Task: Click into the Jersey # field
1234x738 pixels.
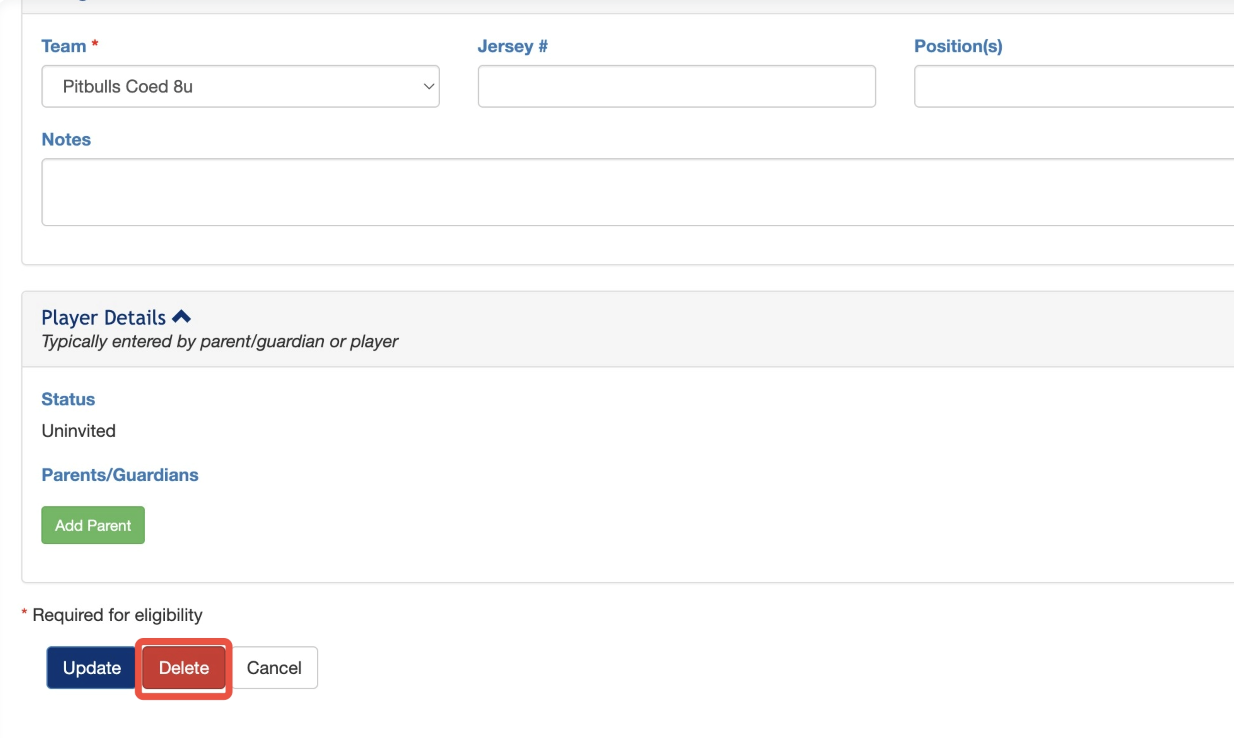Action: coord(676,87)
